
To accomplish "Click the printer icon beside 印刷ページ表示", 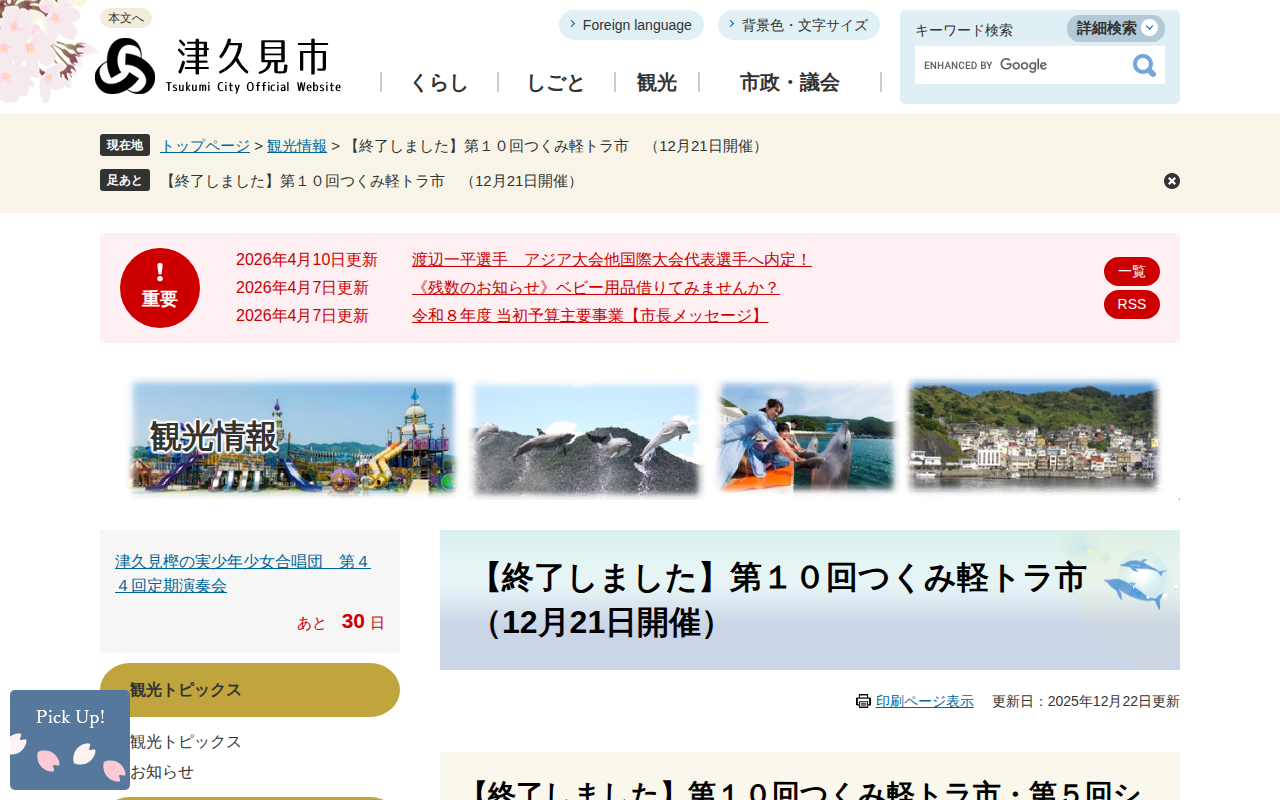I will (x=863, y=701).
